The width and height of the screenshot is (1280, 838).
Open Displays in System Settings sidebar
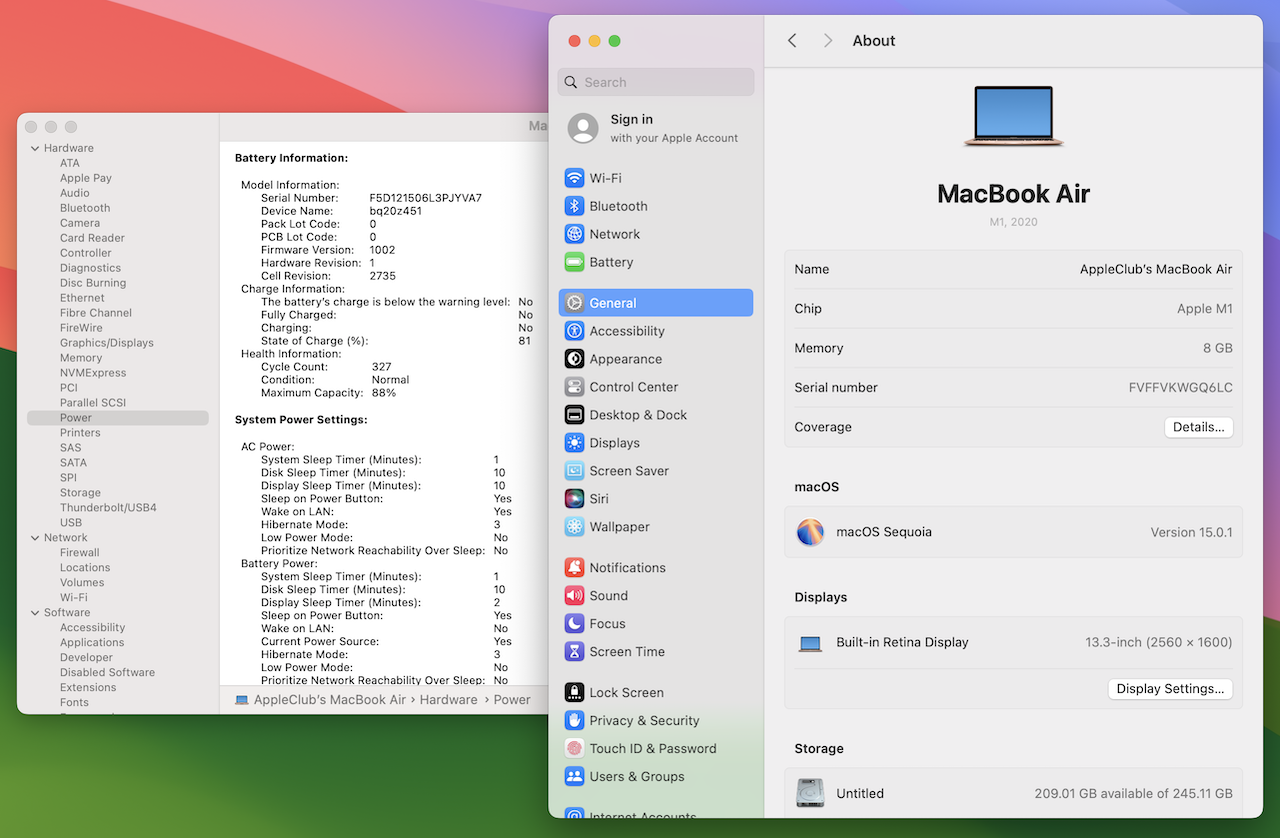point(655,443)
